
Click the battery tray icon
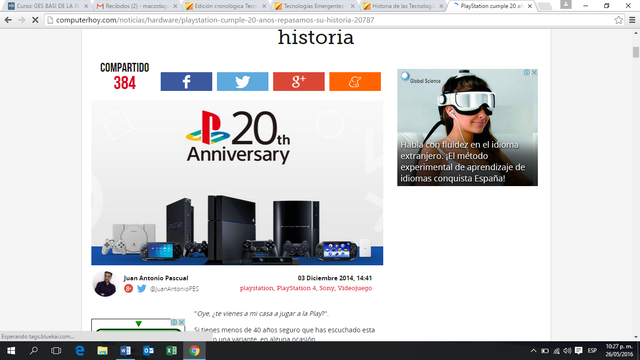coord(545,351)
